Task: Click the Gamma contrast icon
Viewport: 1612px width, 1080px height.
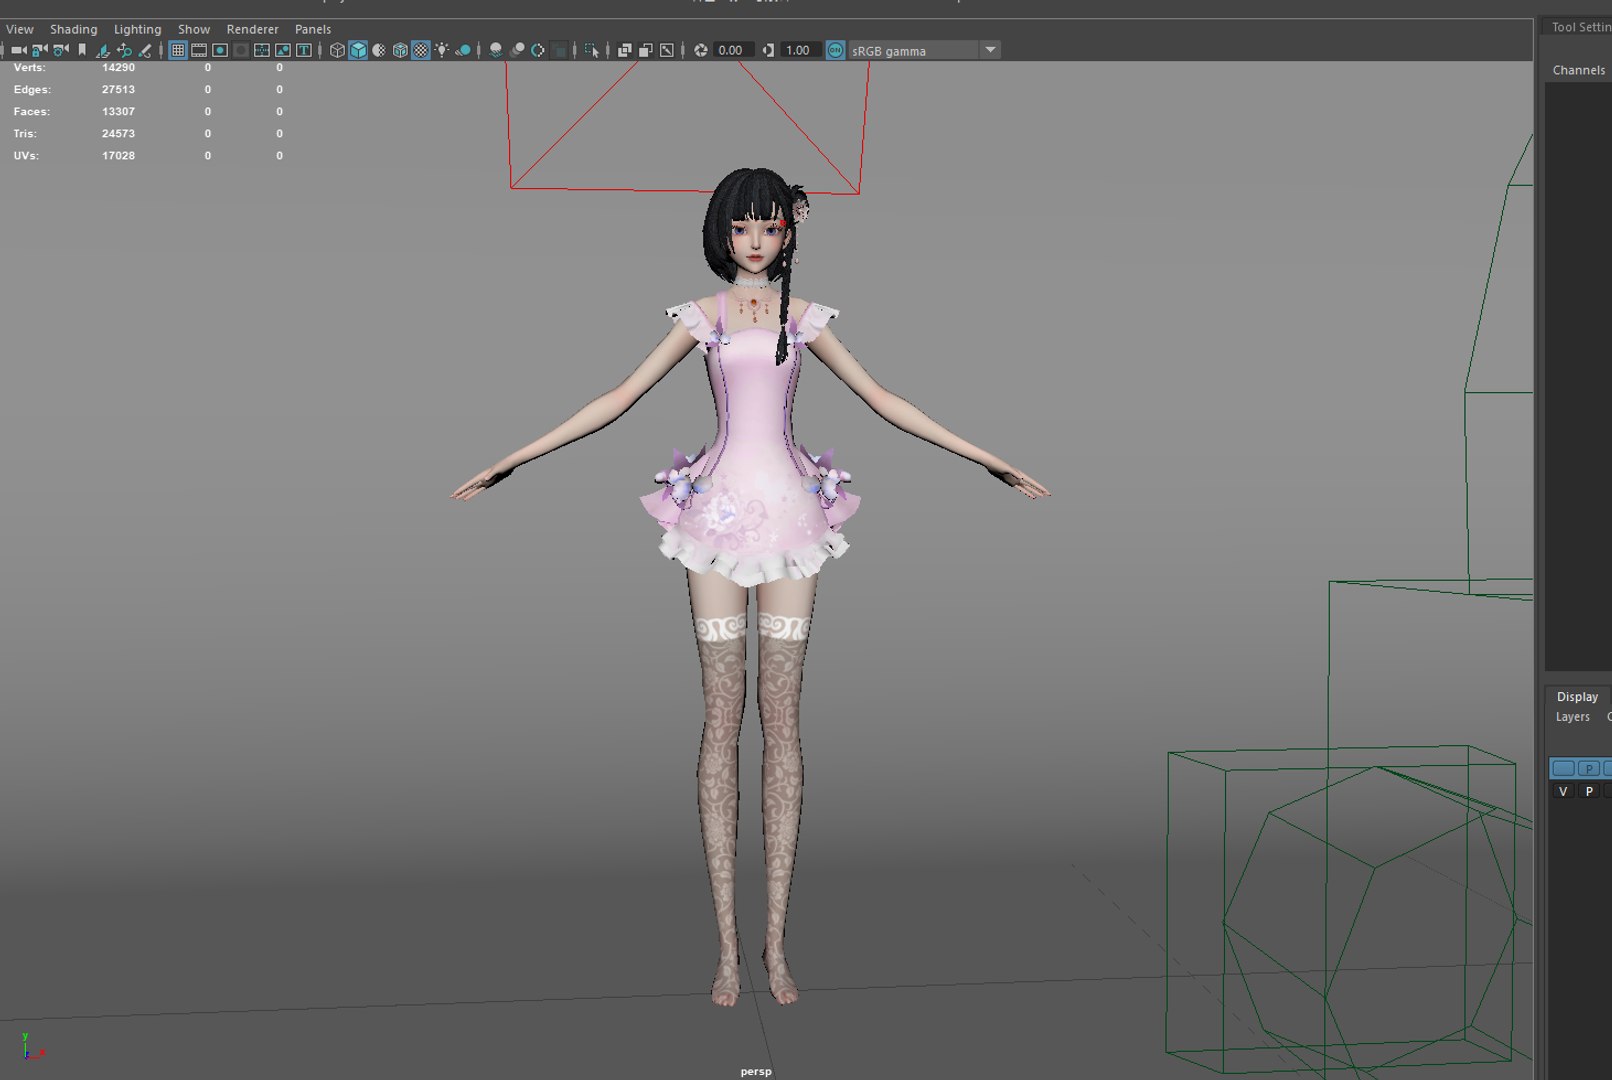Action: [768, 50]
